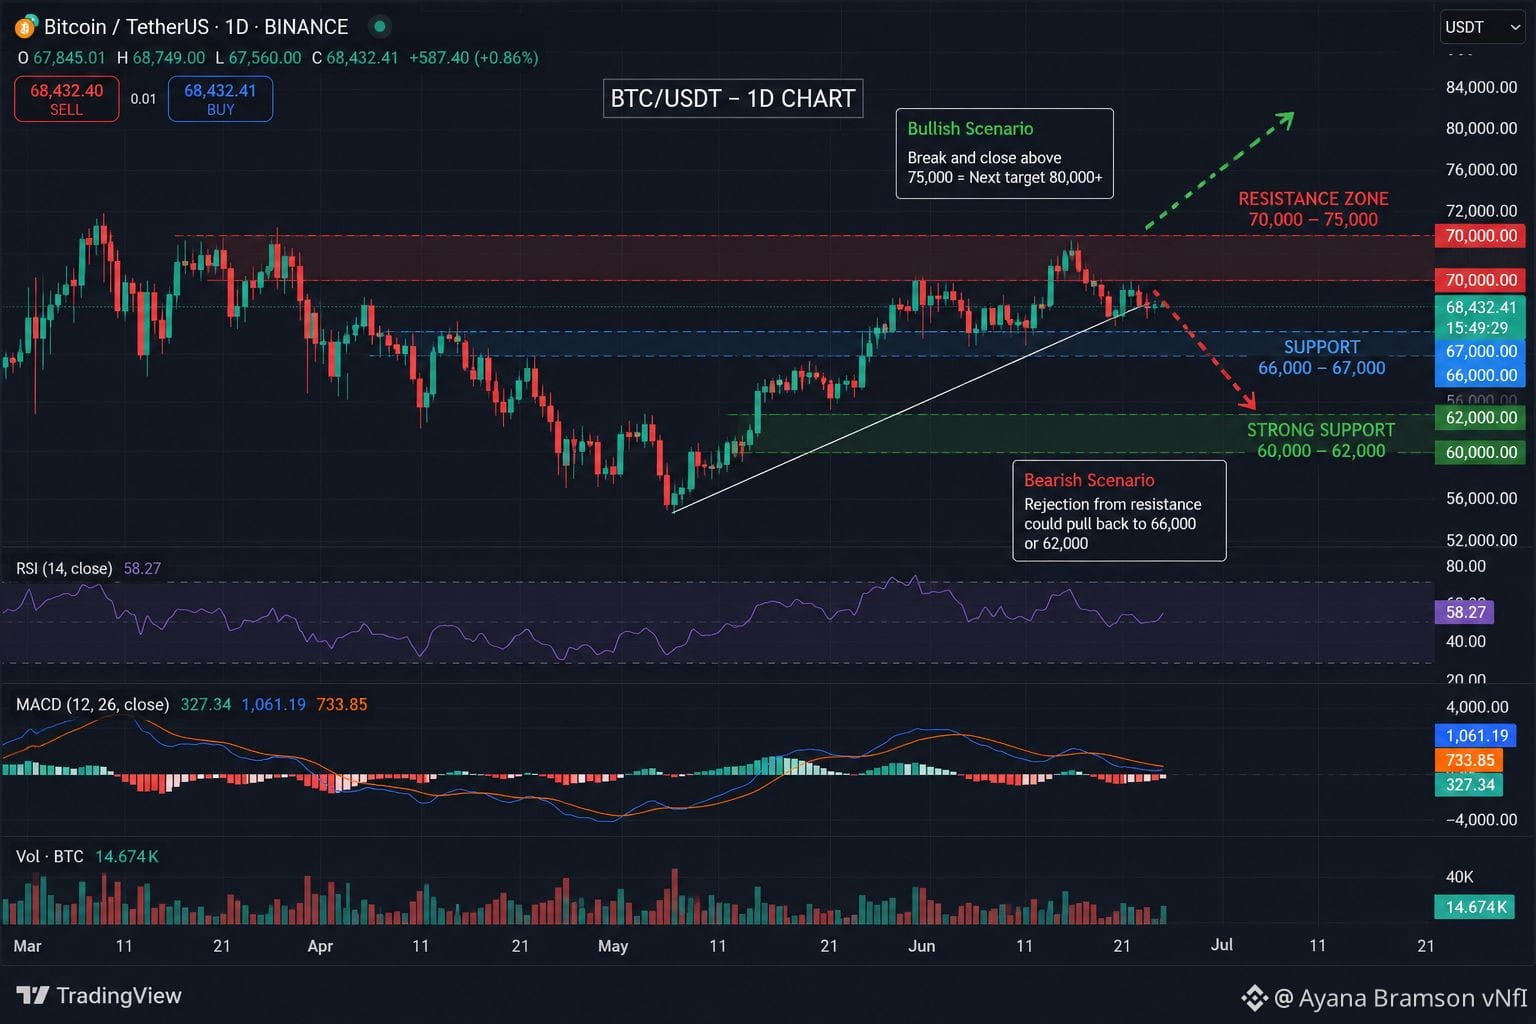Click the blue 1,061.19 label on the MACD axis
This screenshot has height=1024, width=1536.
1477,735
